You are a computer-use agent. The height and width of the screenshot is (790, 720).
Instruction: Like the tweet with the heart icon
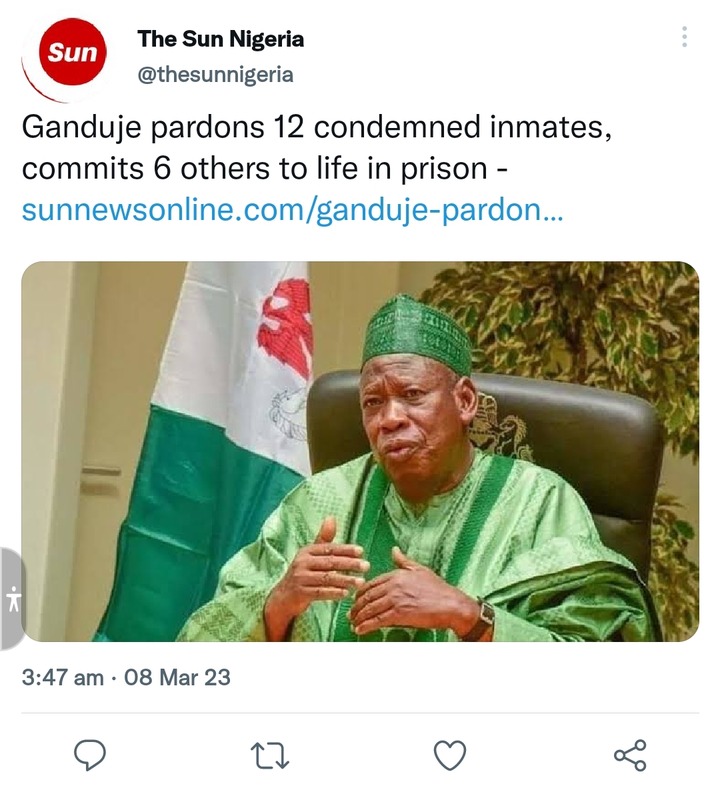(450, 753)
